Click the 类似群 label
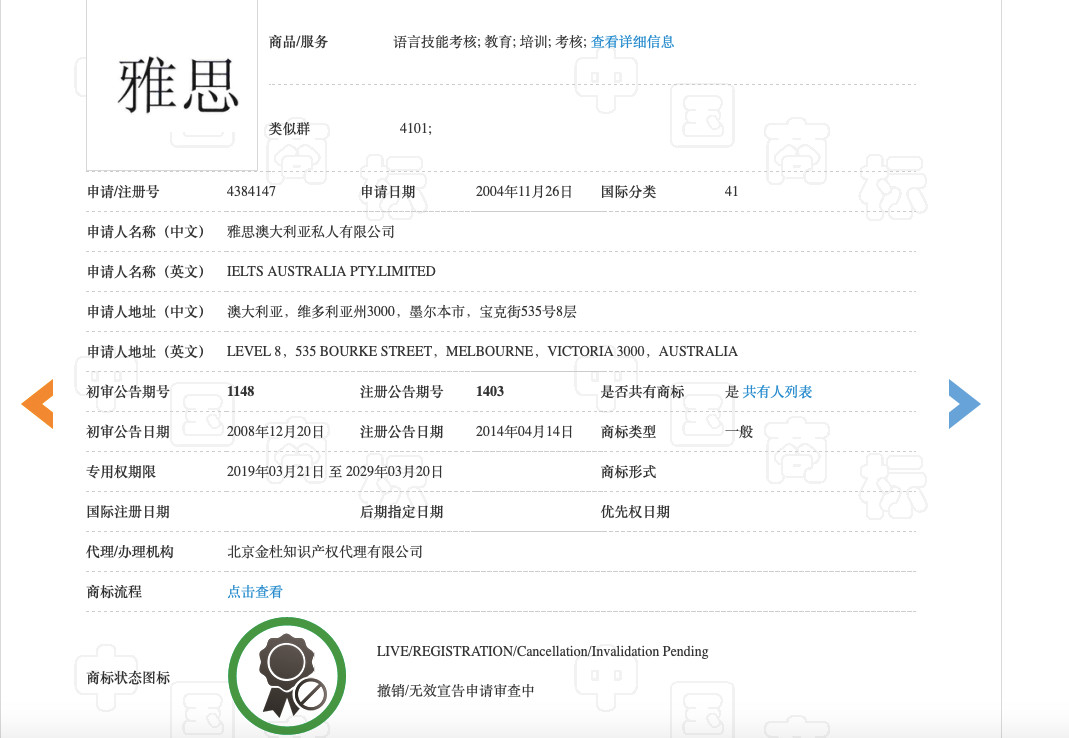This screenshot has height=738, width=1069. click(289, 129)
